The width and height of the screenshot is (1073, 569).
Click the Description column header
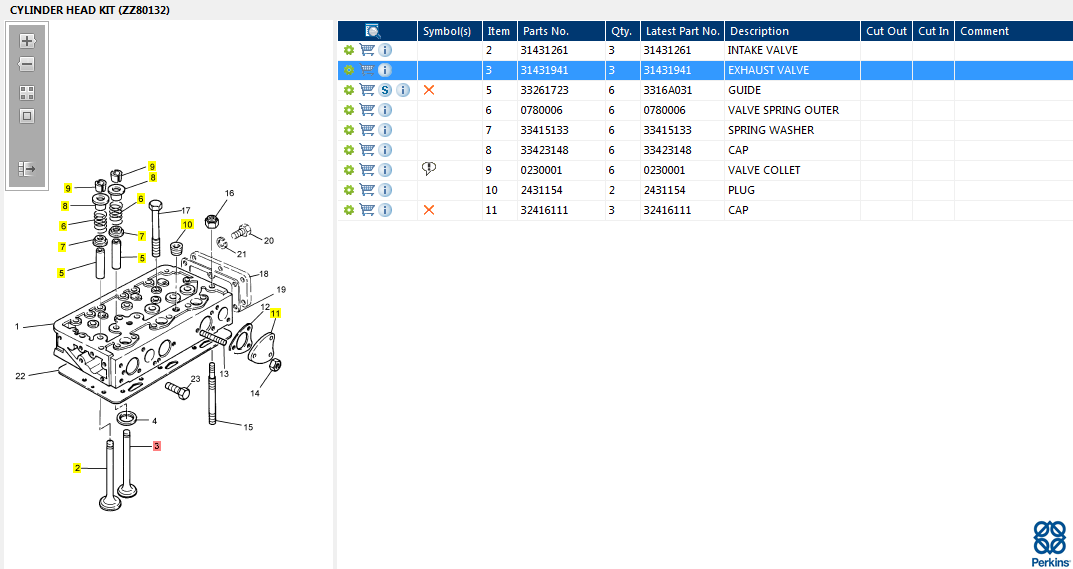click(x=792, y=31)
